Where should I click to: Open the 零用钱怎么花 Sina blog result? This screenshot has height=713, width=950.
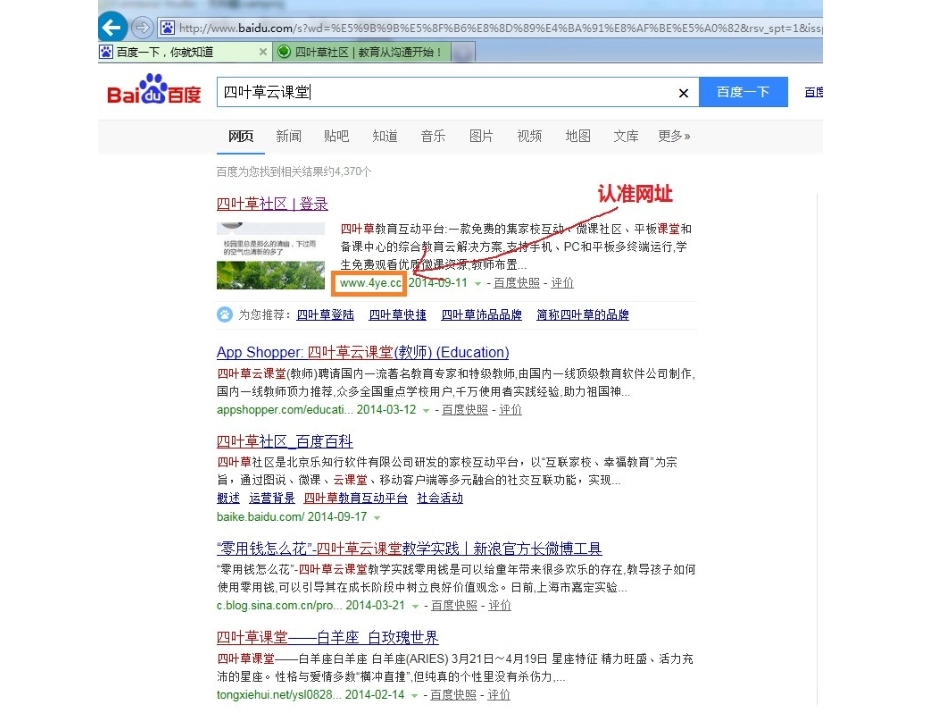tap(409, 548)
